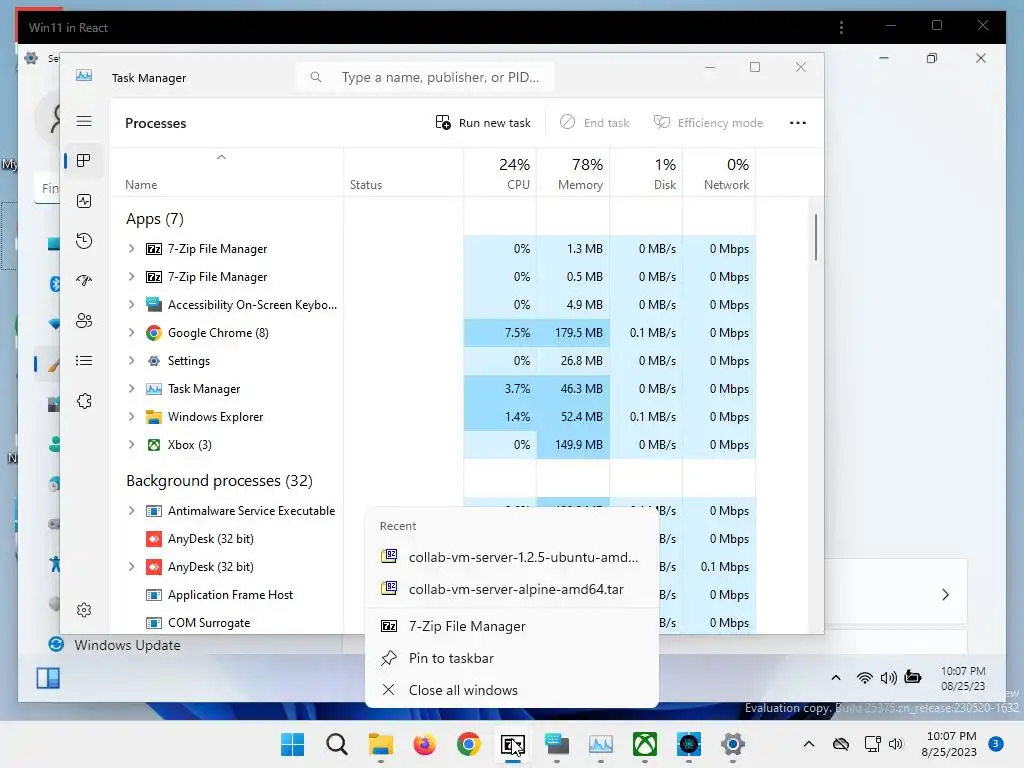Sort processes by the Disk column
Screen dimensions: 1024x768
[x=647, y=173]
